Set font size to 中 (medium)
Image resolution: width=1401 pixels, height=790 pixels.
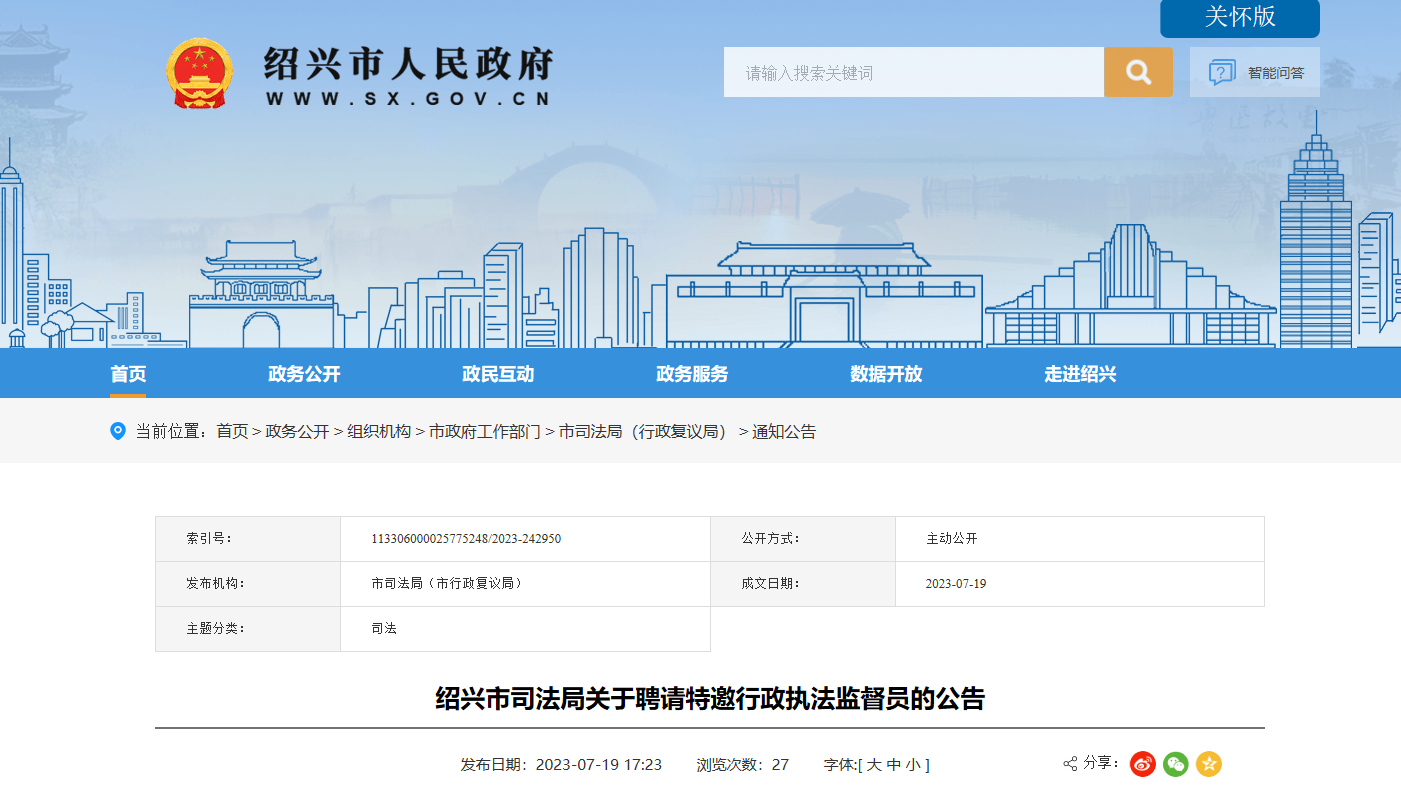[x=894, y=765]
